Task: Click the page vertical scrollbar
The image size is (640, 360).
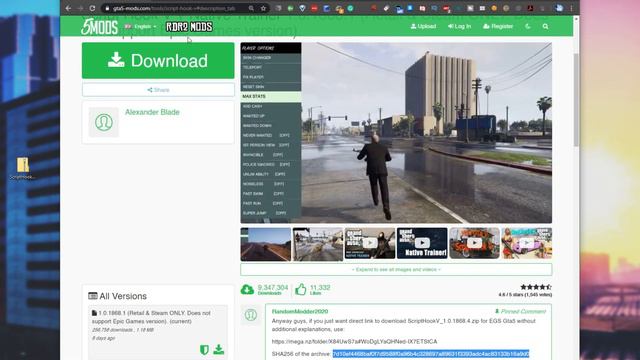Action: pyautogui.click(x=576, y=100)
